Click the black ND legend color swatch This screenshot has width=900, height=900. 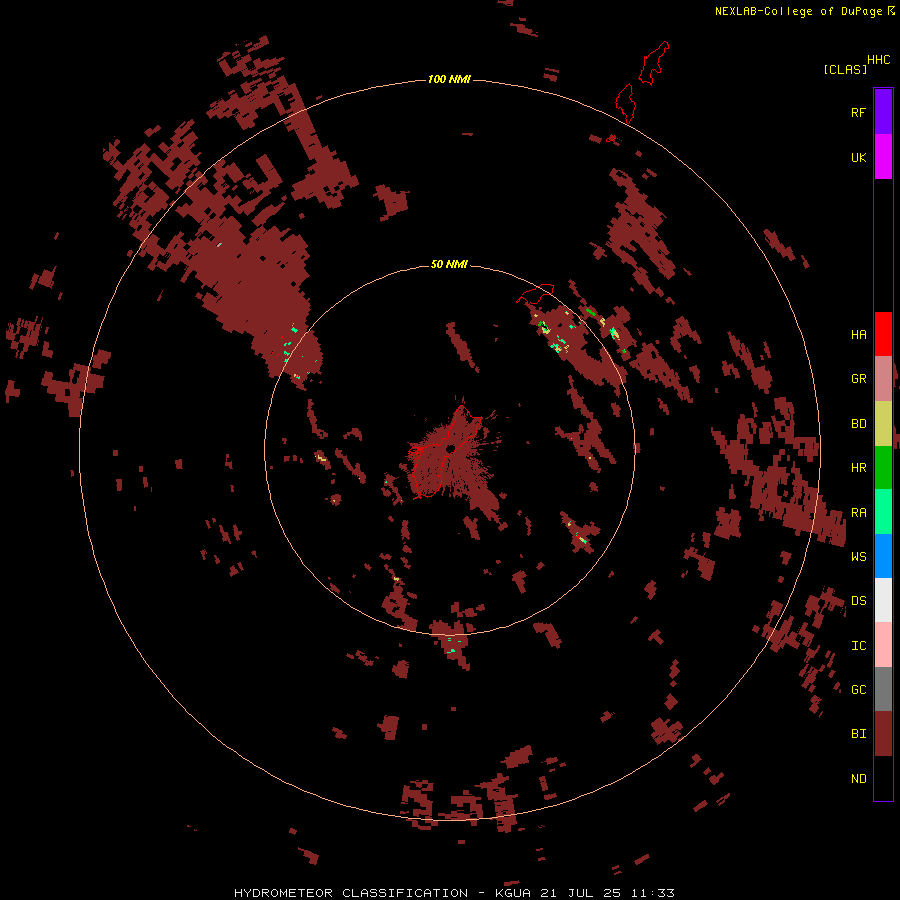[883, 778]
